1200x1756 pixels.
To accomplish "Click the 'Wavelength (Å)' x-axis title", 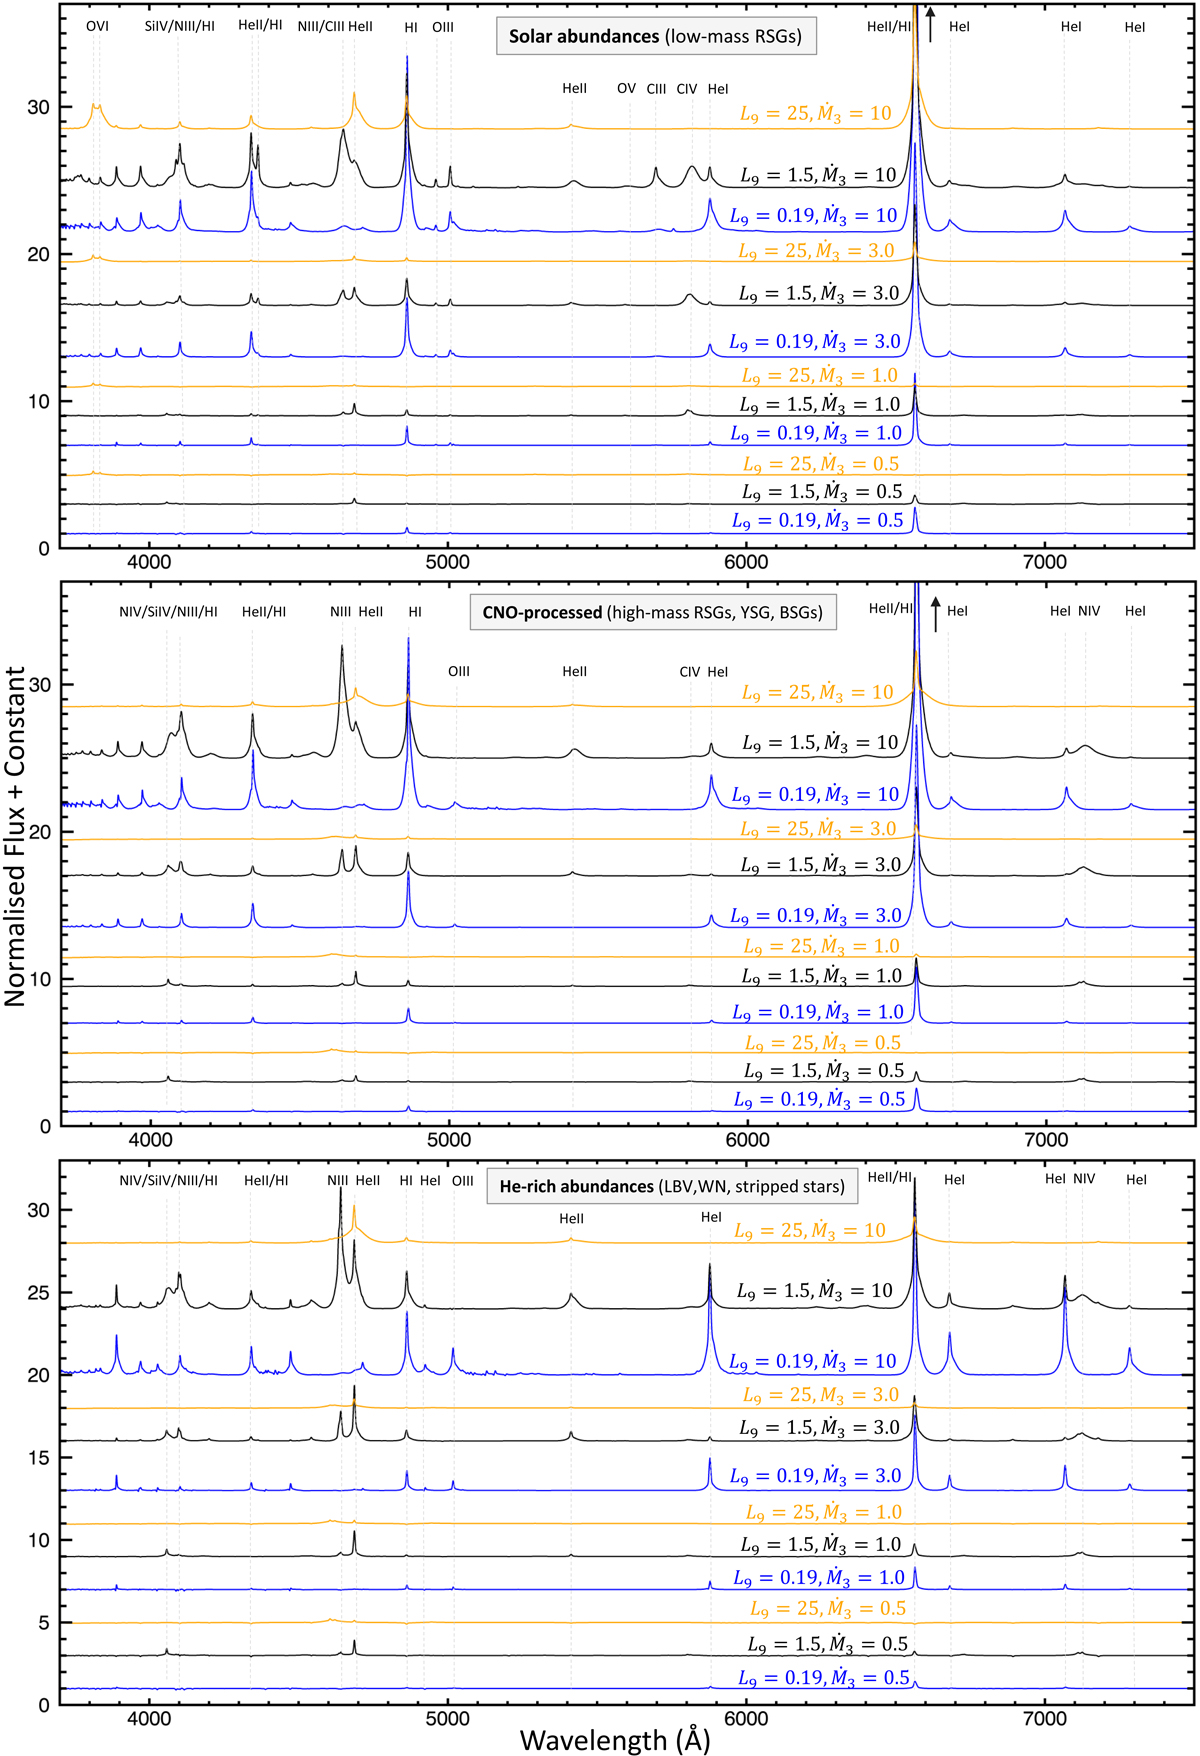I will coord(614,1740).
